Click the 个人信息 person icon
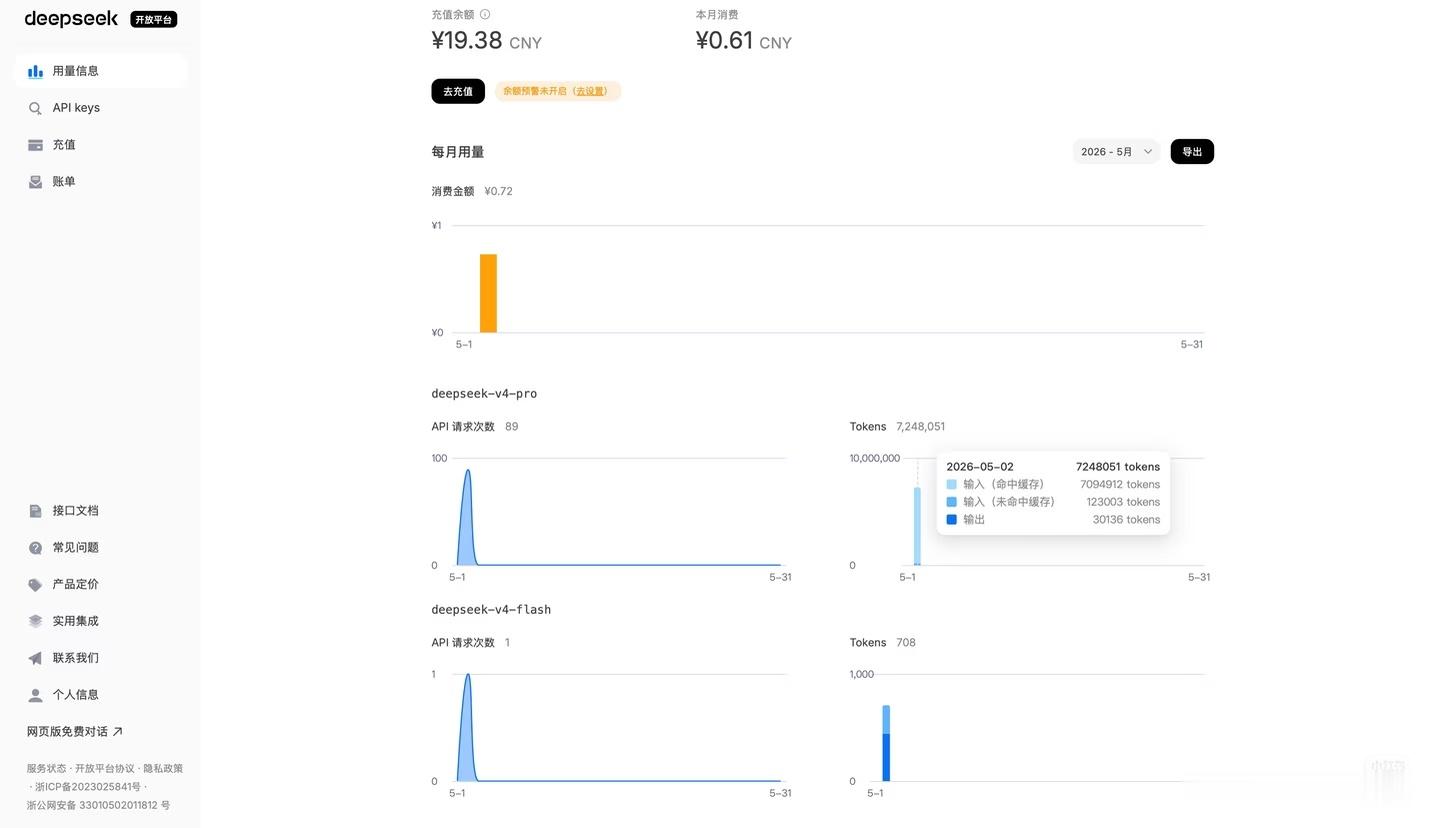The width and height of the screenshot is (1440, 828). [x=35, y=695]
